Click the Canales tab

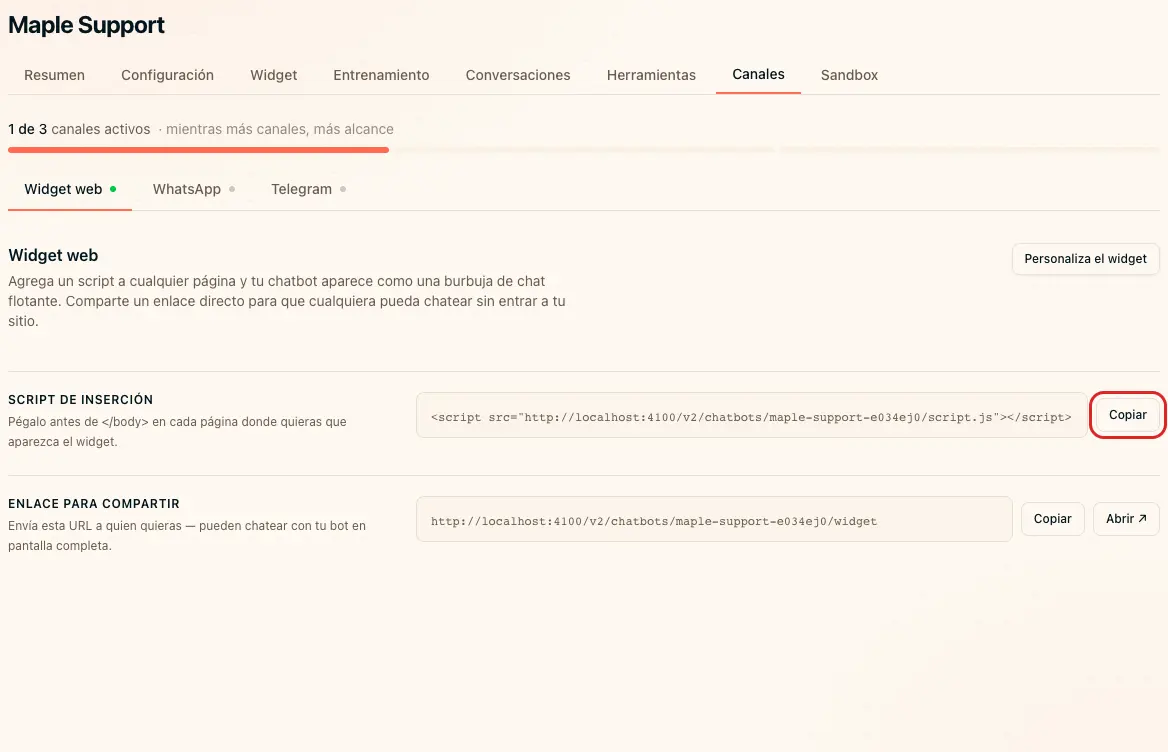[x=758, y=74]
